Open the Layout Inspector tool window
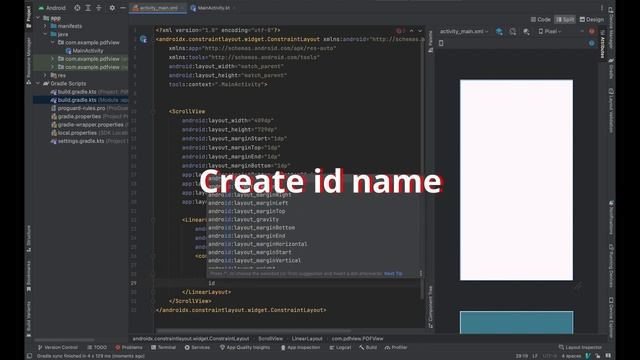This screenshot has width=640, height=360. (580, 347)
